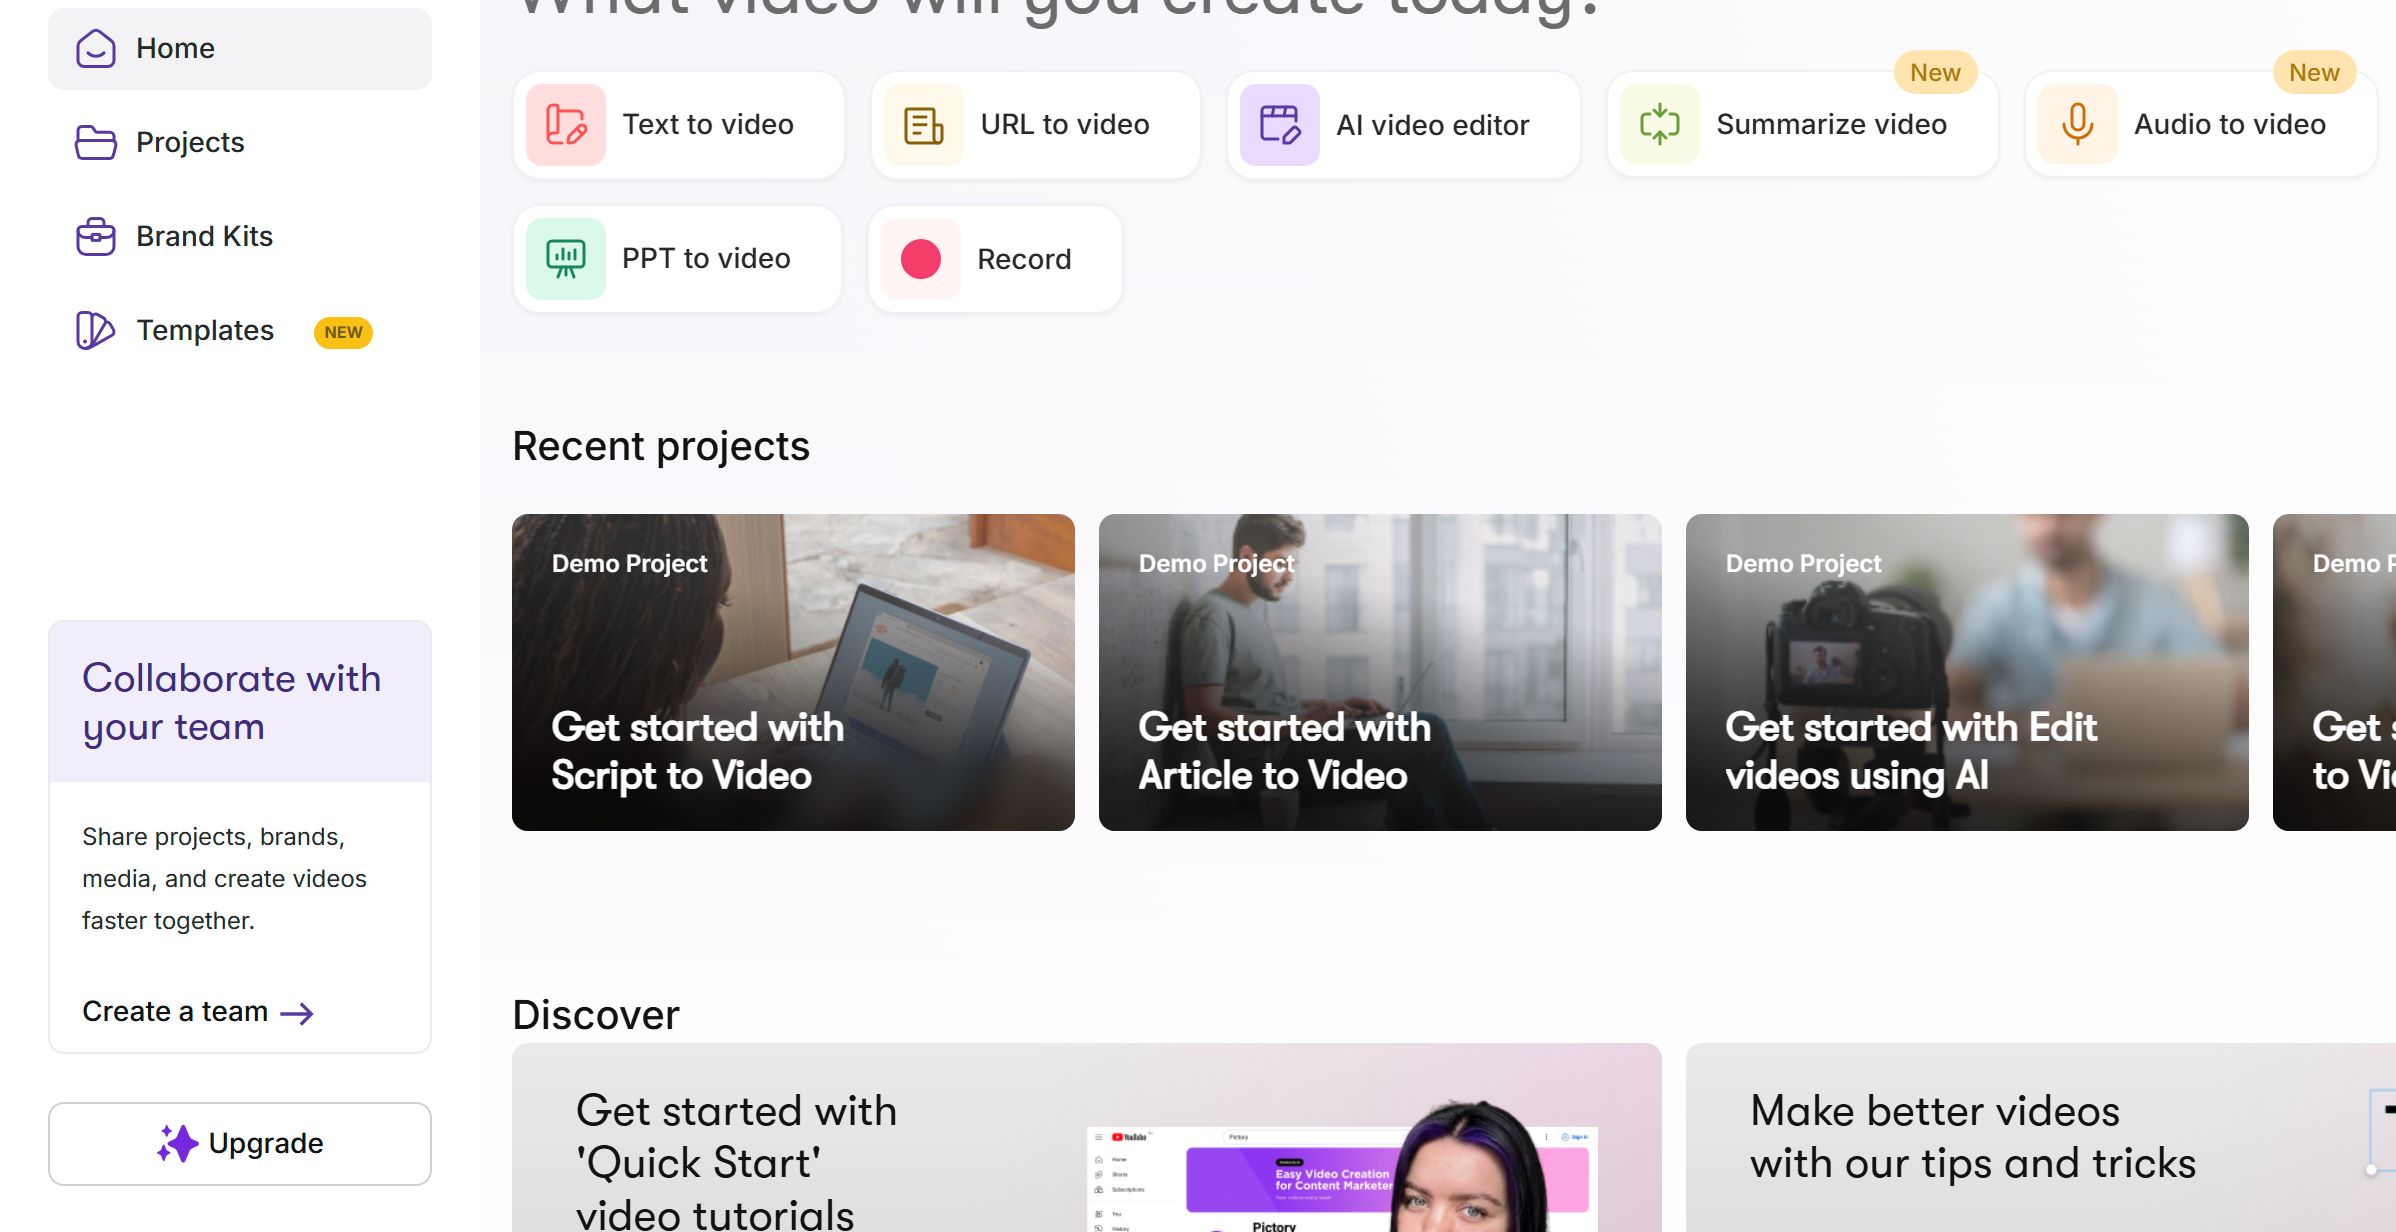Image resolution: width=2396 pixels, height=1232 pixels.
Task: Open the Templates menu item
Action: tap(205, 331)
